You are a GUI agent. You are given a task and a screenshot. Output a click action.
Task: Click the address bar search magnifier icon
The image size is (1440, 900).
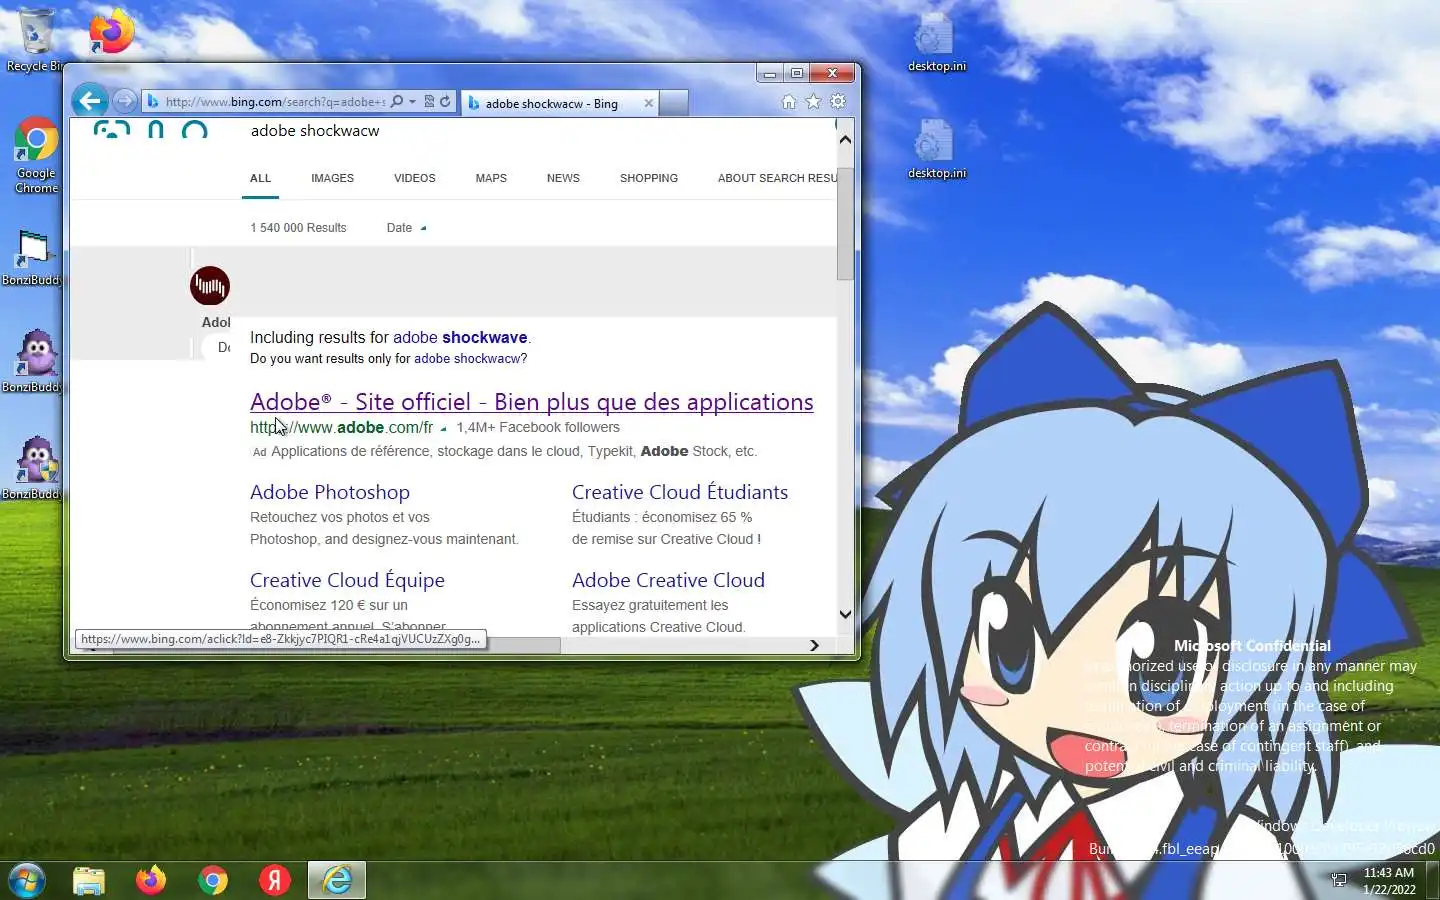397,101
